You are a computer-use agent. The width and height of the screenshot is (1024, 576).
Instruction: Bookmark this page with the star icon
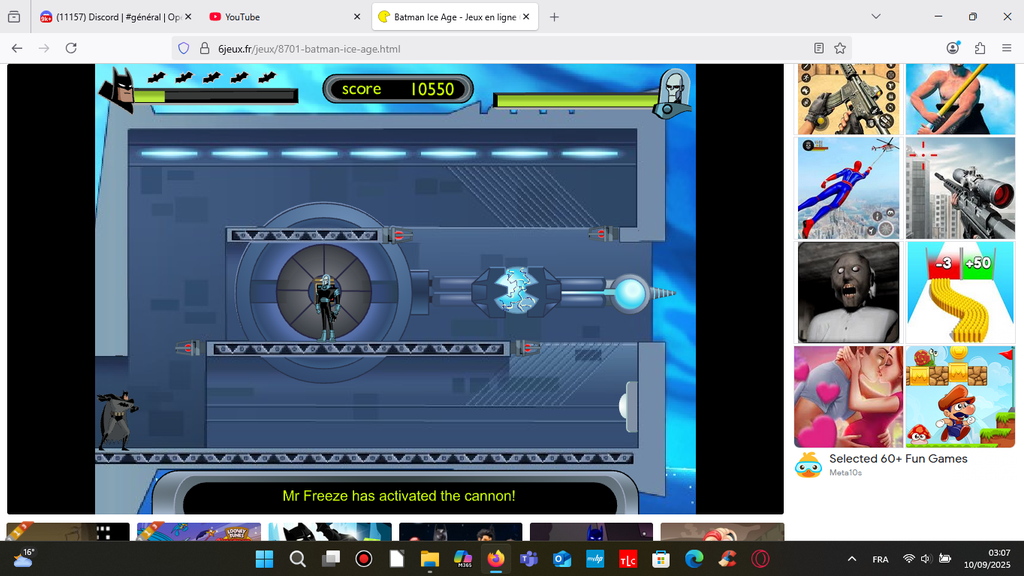click(x=840, y=48)
